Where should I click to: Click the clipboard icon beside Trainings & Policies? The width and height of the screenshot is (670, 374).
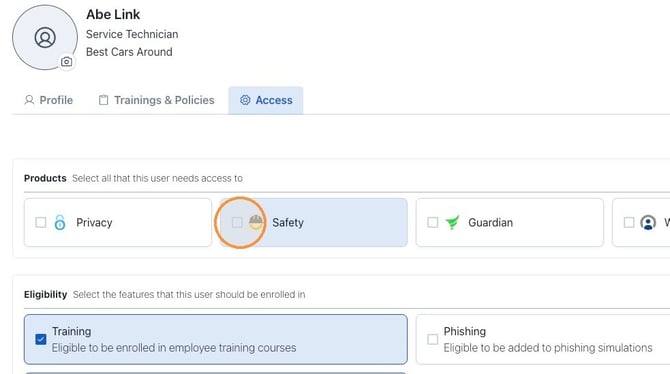[x=103, y=100]
